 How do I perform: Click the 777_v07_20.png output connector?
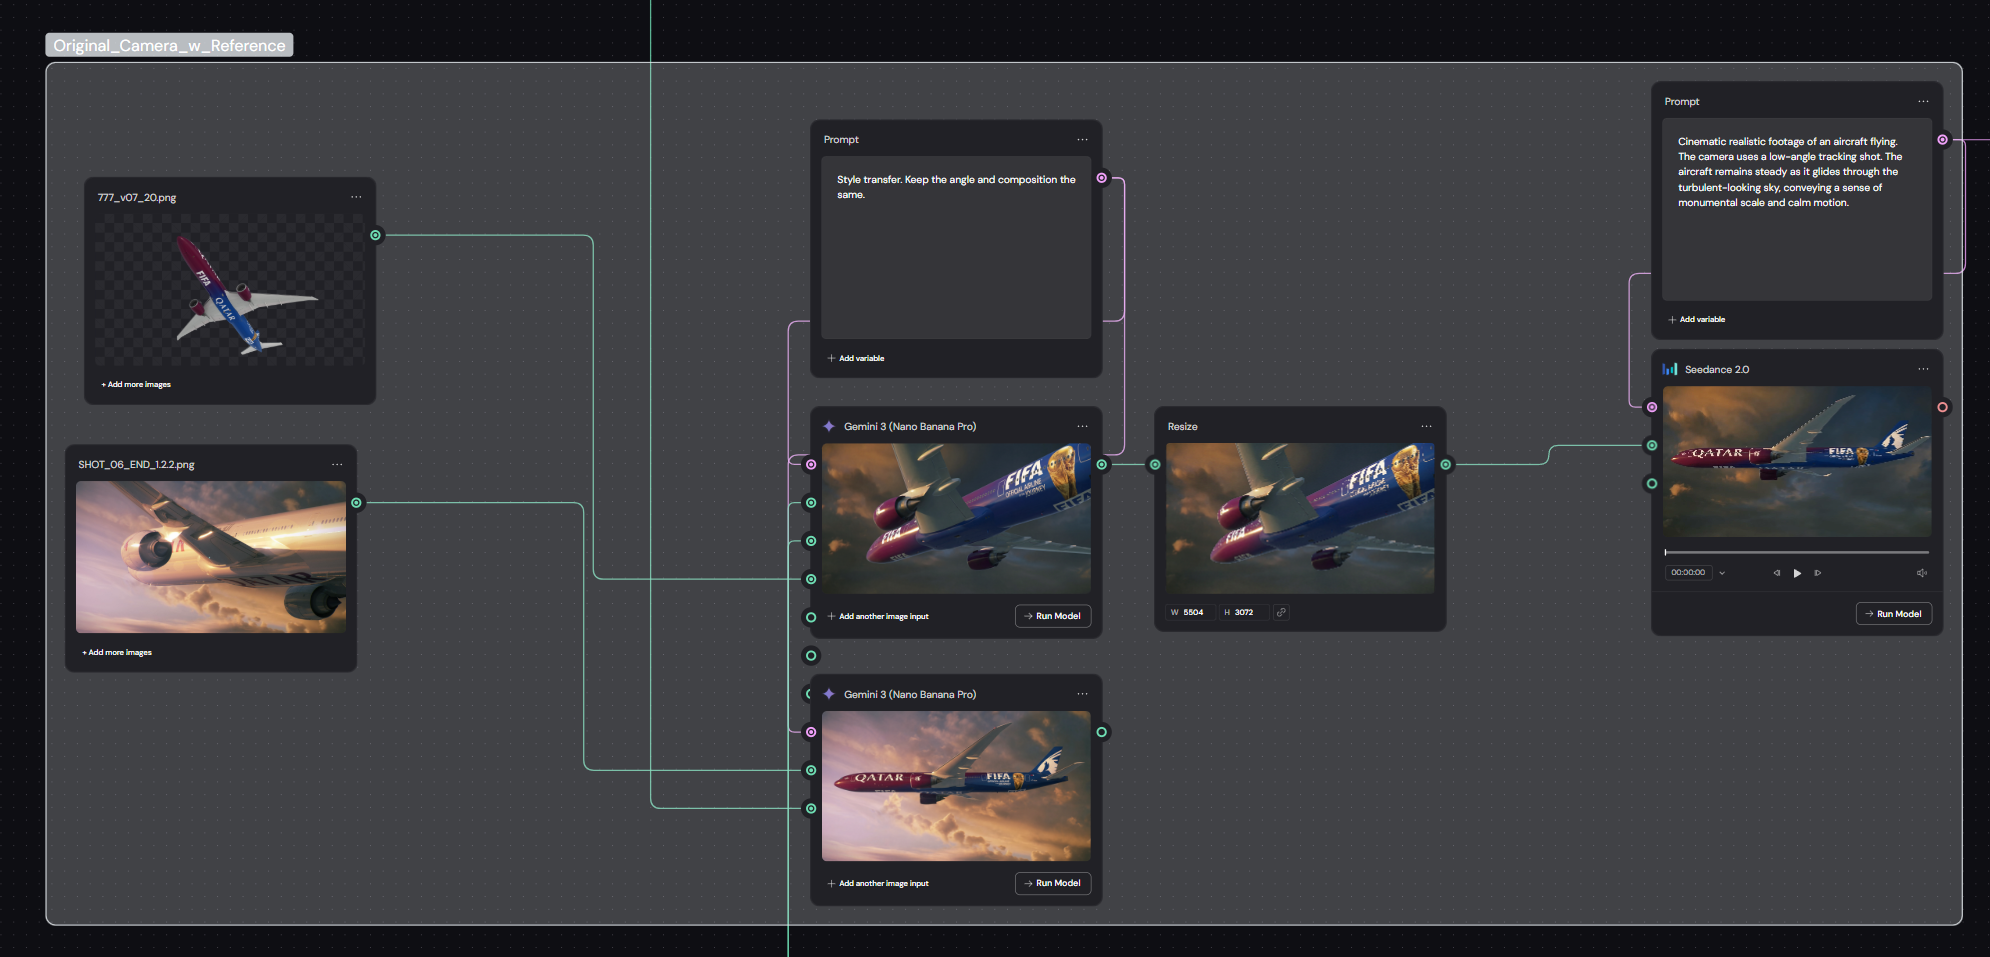[x=375, y=235]
